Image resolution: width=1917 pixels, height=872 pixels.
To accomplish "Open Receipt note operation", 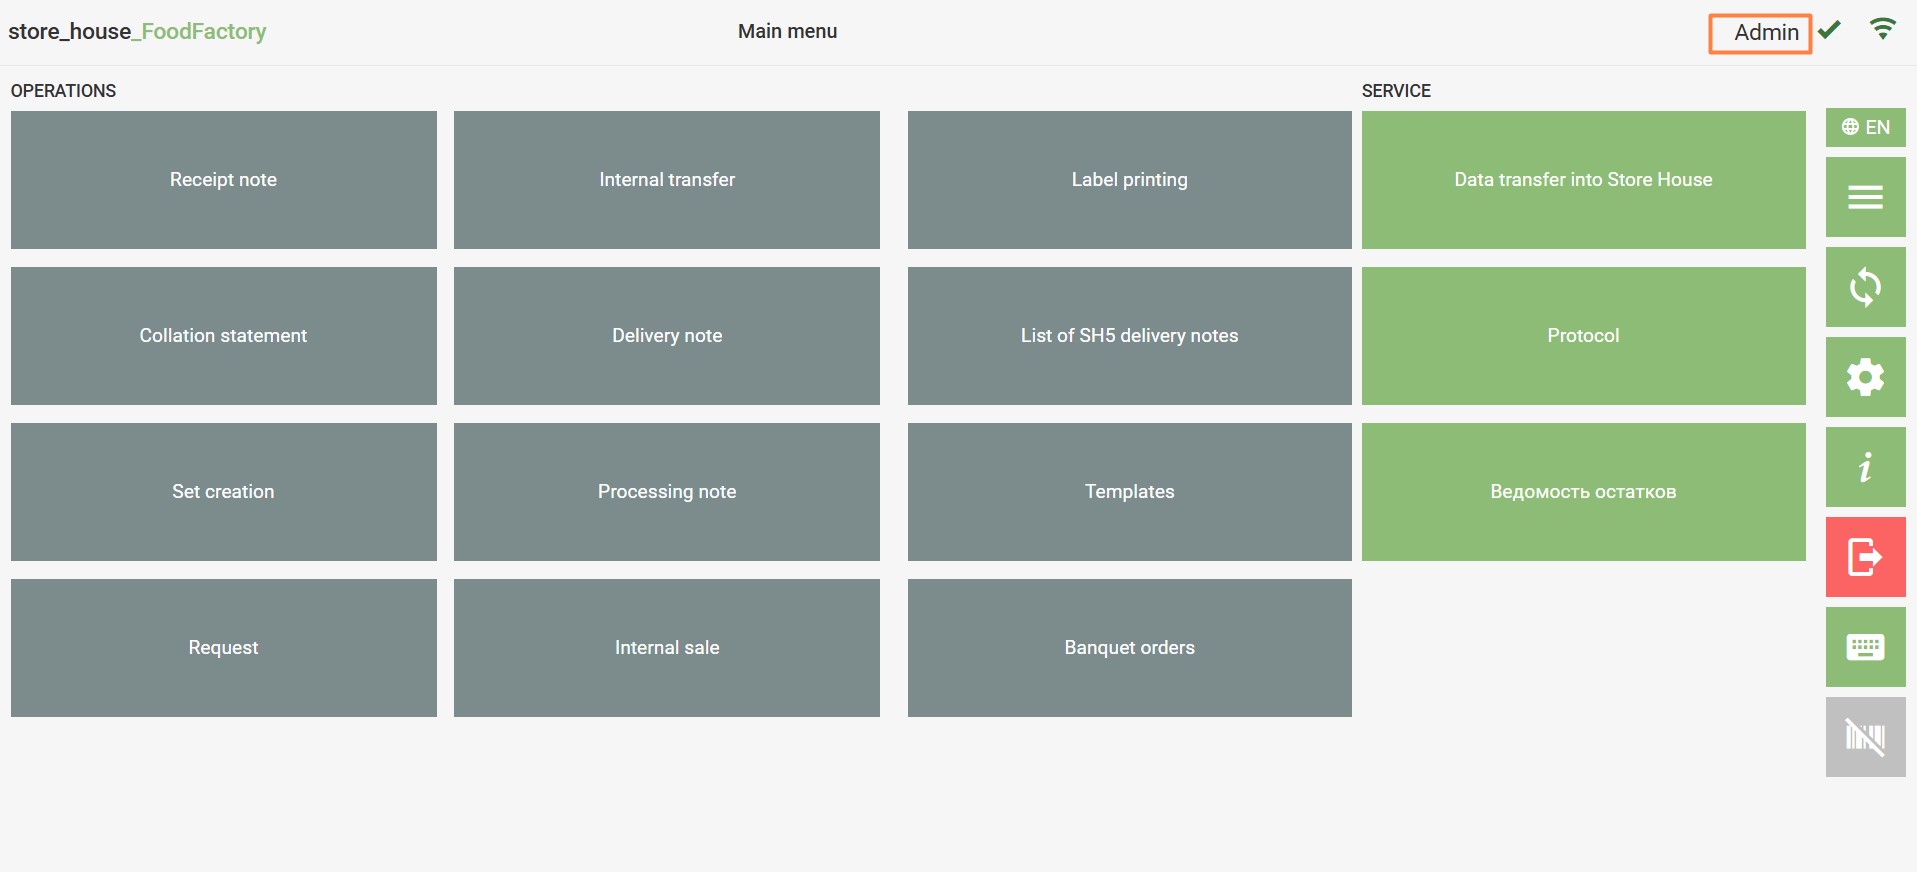I will pos(223,180).
